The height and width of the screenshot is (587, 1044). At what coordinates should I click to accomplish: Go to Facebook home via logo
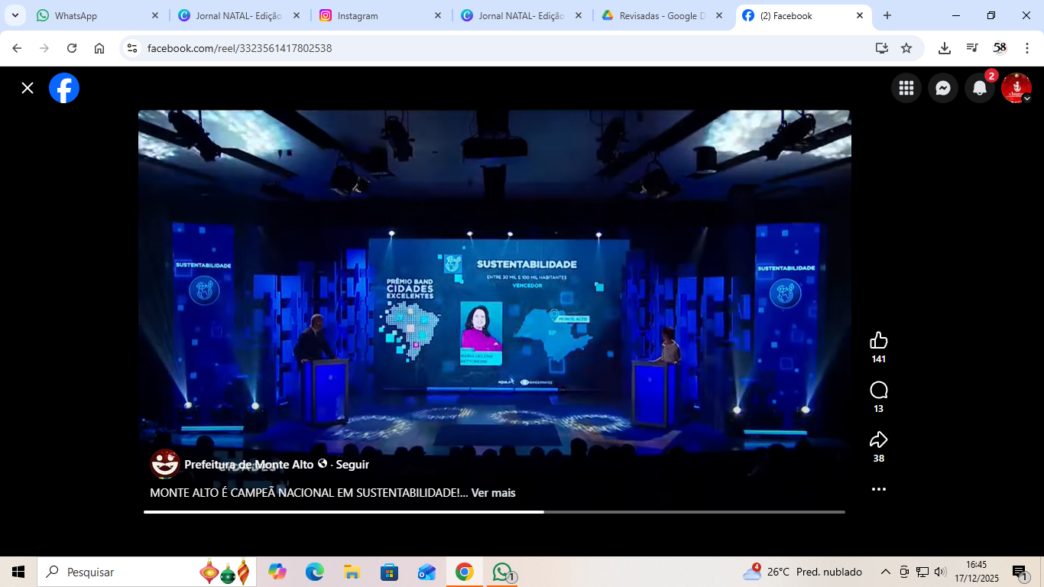coord(64,88)
